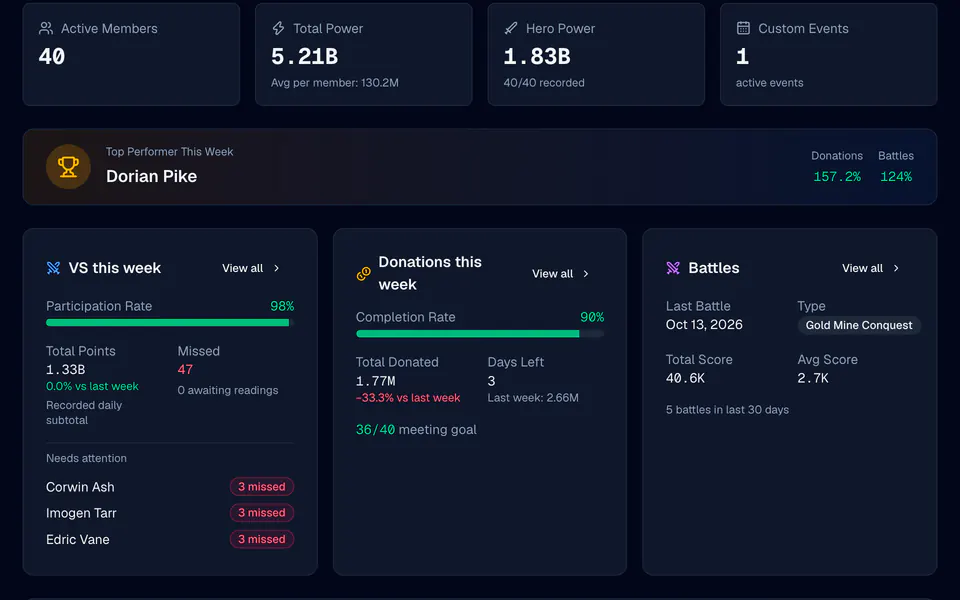Click the Hero Power sword icon
This screenshot has height=600, width=960.
[x=511, y=28]
